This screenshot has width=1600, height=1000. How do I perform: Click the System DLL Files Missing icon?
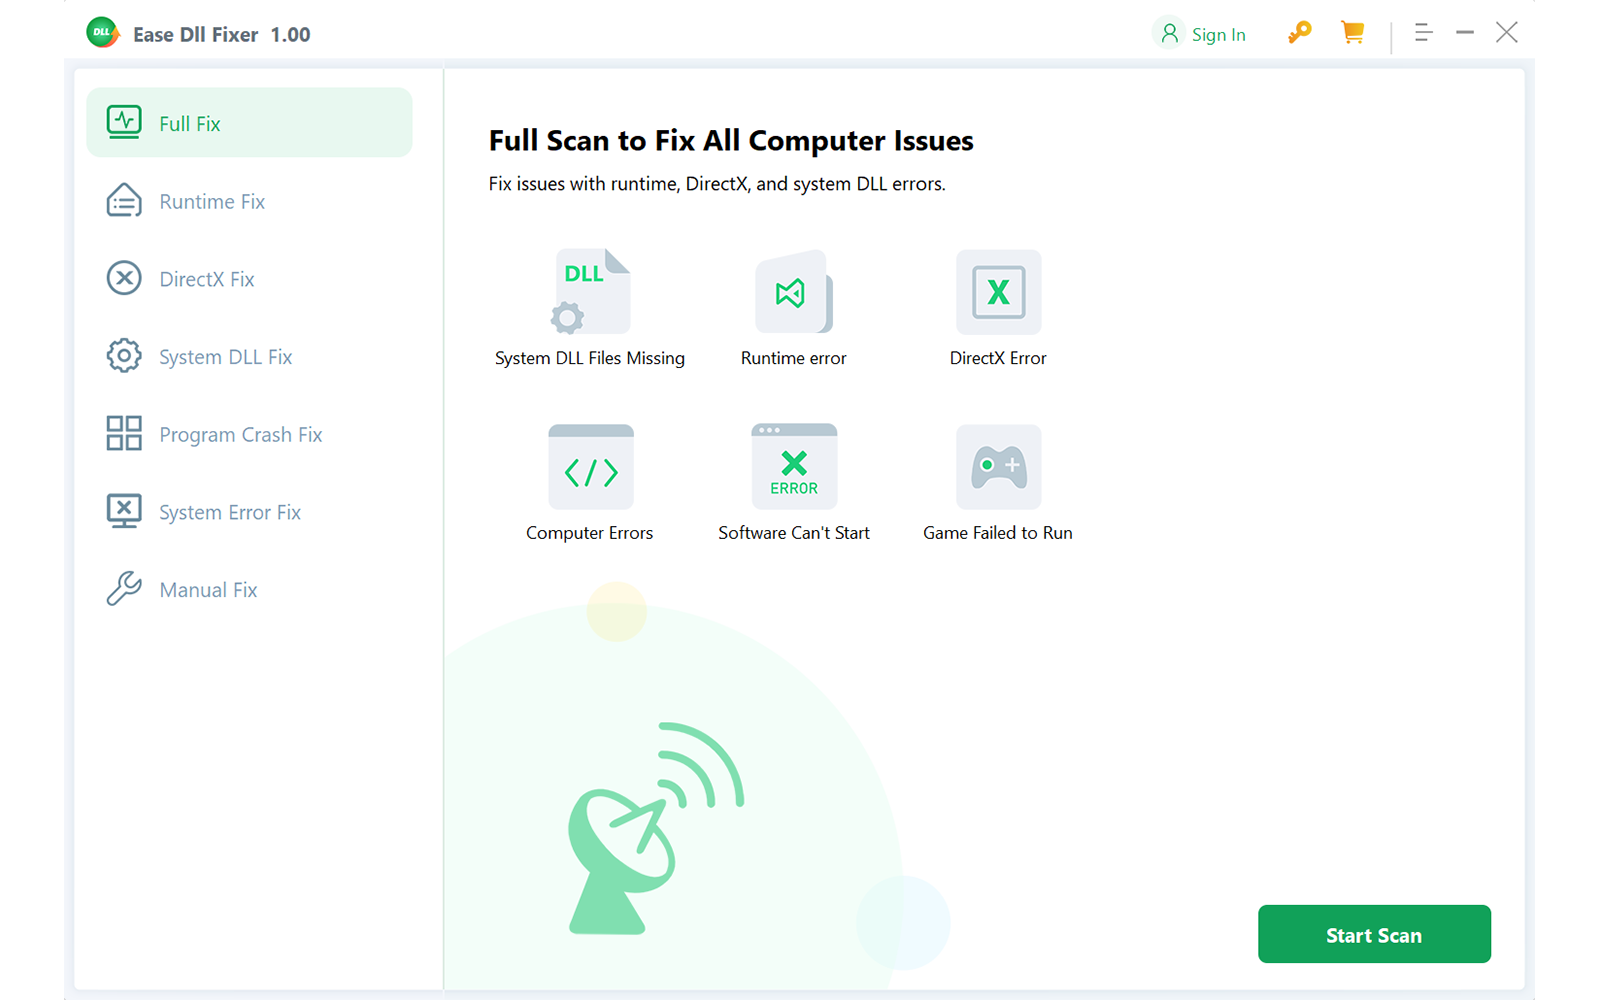click(590, 291)
